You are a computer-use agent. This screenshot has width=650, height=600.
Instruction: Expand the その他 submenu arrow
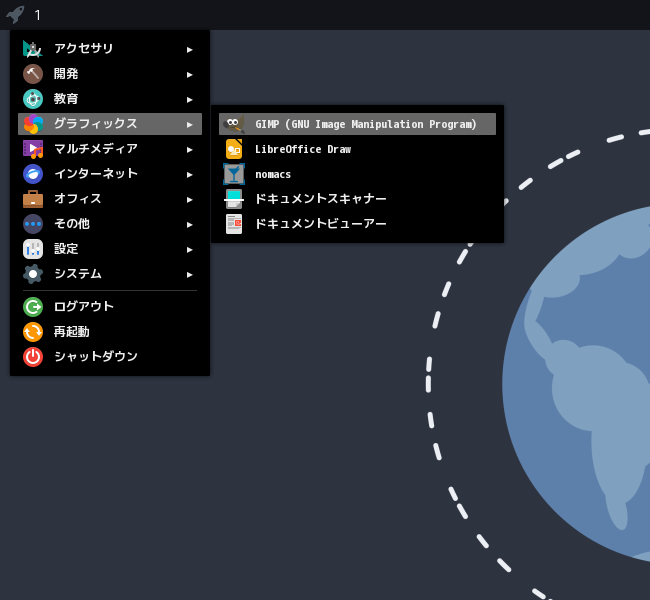189,225
